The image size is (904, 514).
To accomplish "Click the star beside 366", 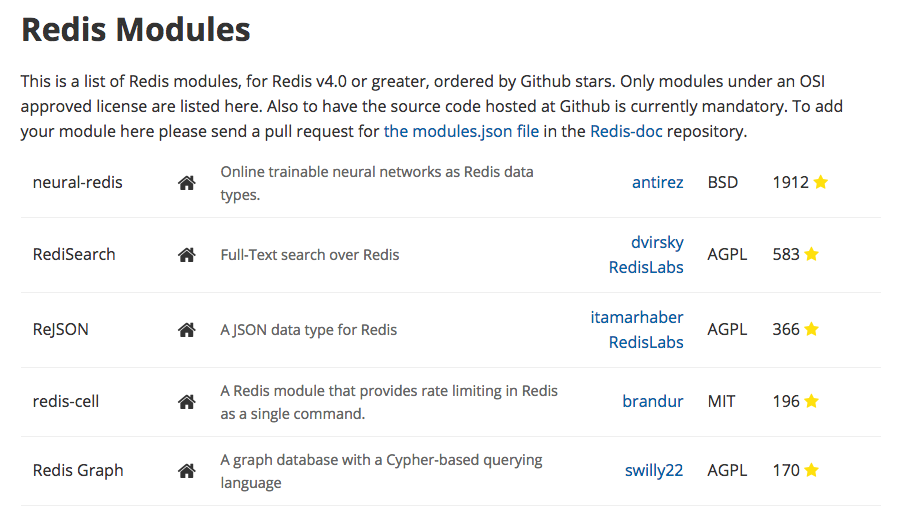I will (x=811, y=328).
